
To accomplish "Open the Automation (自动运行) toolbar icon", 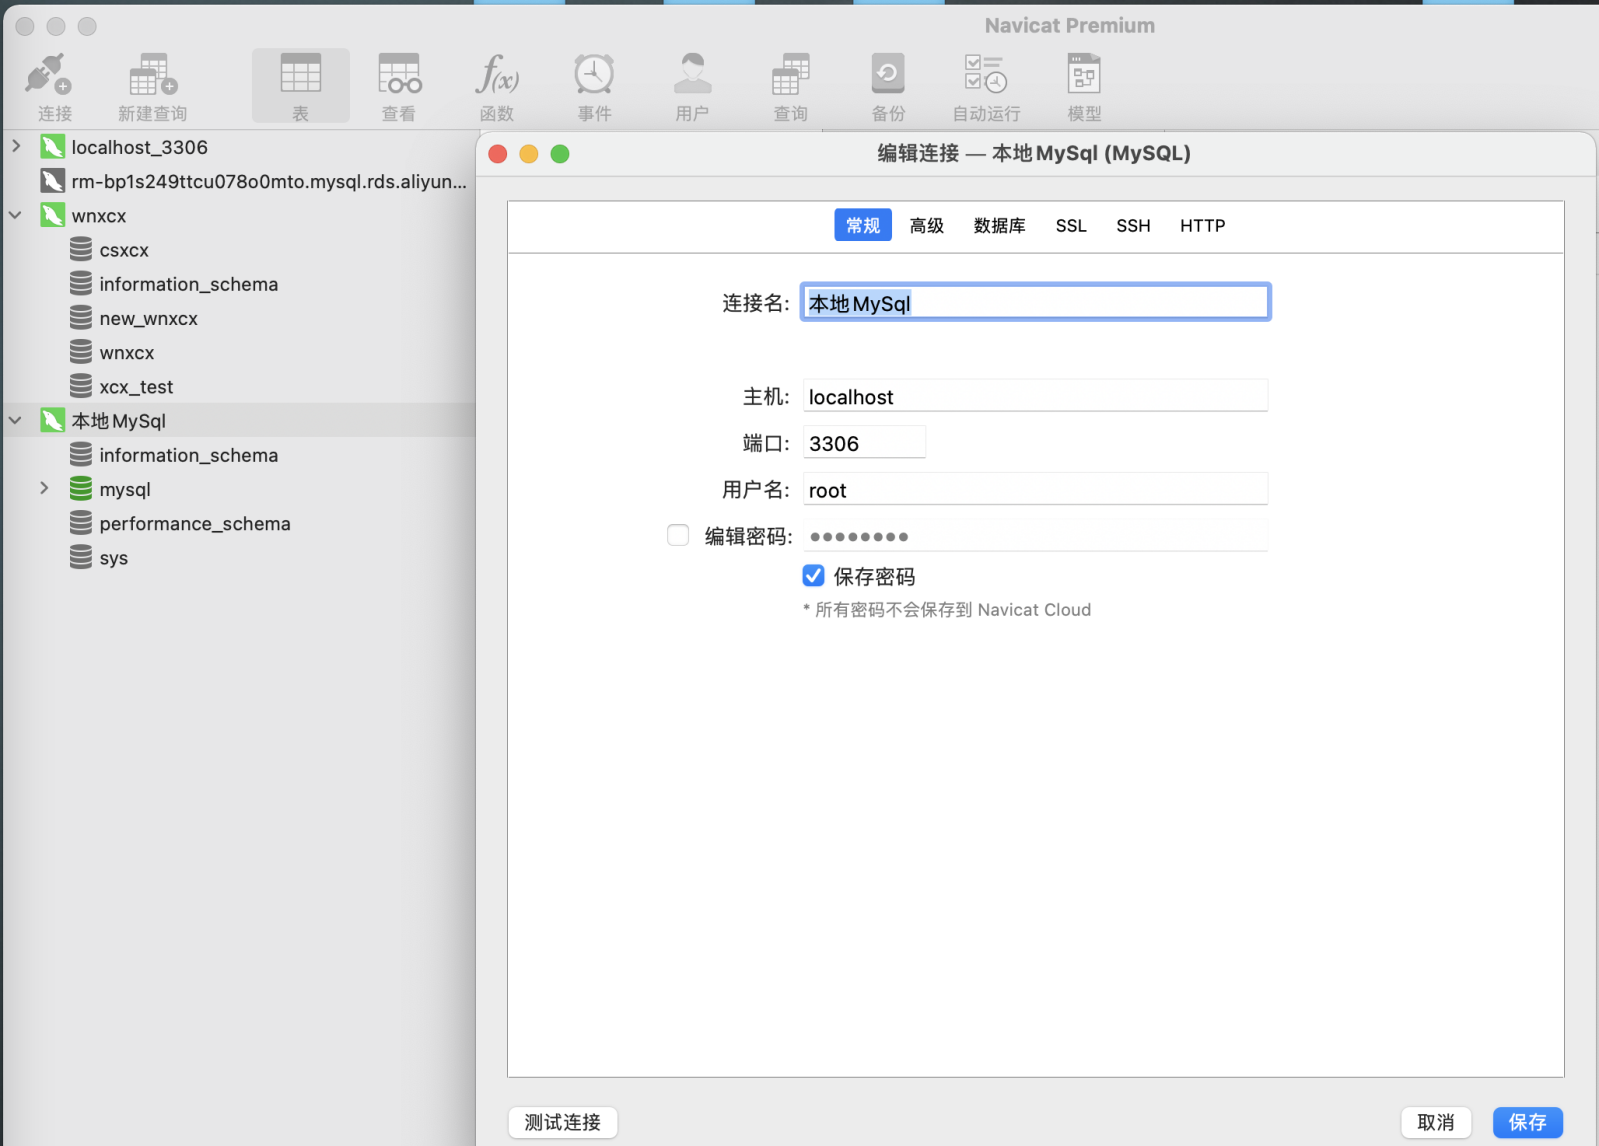I will pyautogui.click(x=985, y=75).
